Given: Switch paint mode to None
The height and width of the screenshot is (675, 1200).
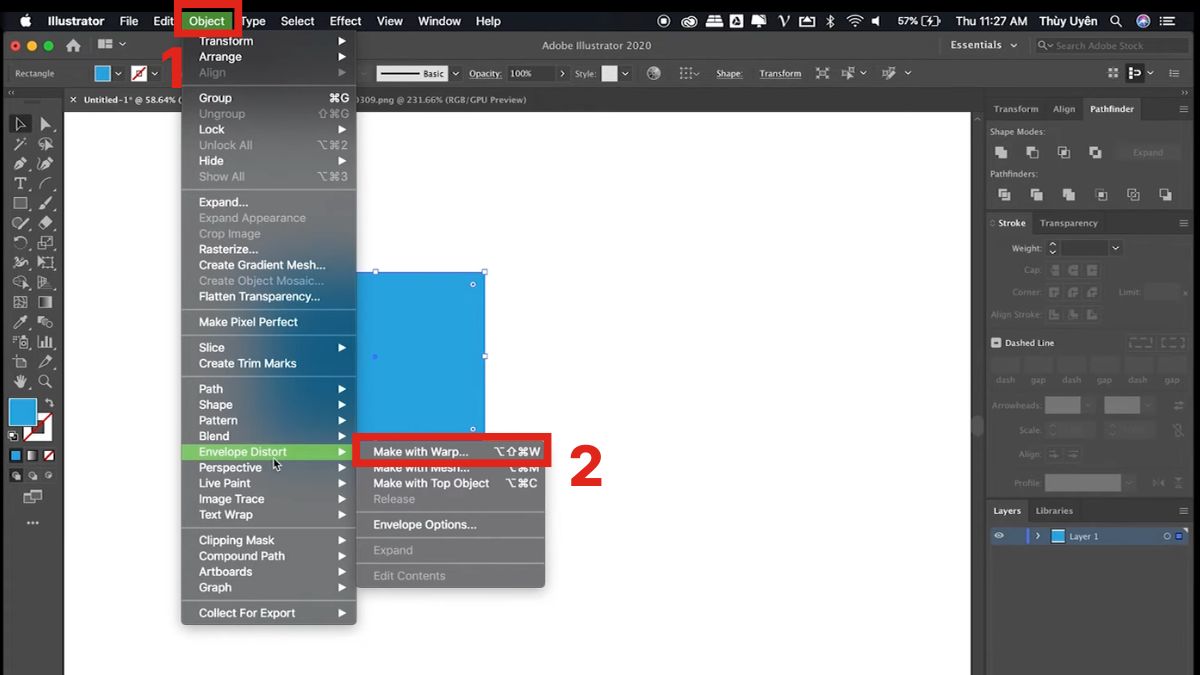Looking at the screenshot, I should click(x=48, y=456).
